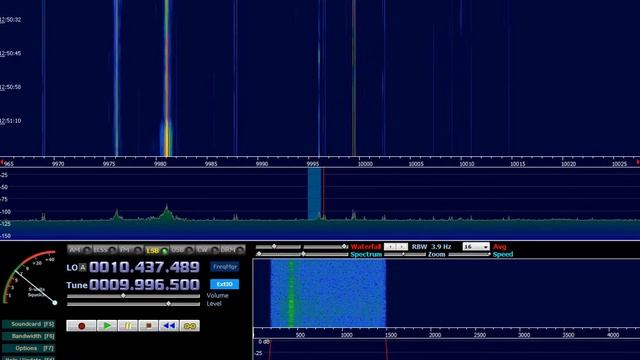This screenshot has width=640, height=360.
Task: Select ECSS demodulation mode
Action: click(105, 250)
